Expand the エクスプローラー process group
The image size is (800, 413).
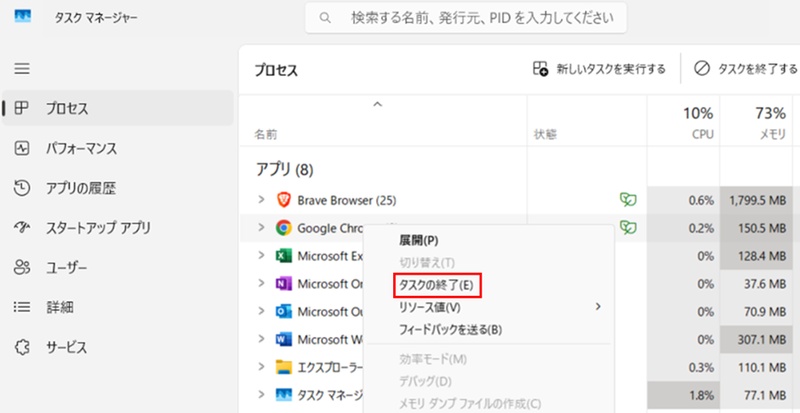[262, 367]
